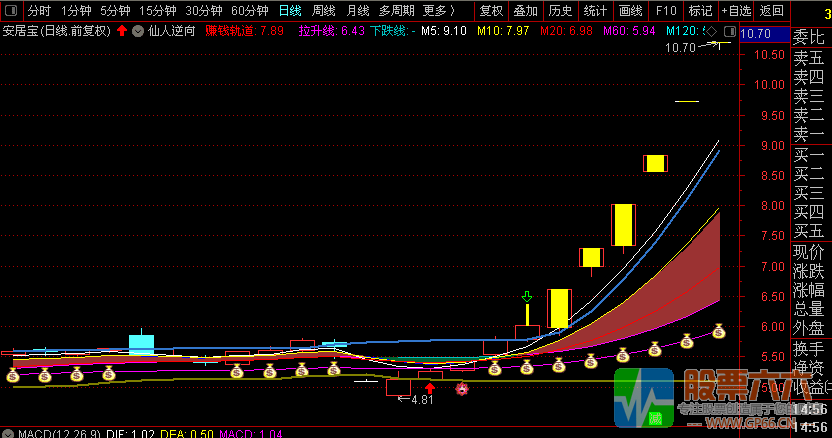Click the M60: 5.94 average value
This screenshot has height=438, width=832.
coord(629,31)
